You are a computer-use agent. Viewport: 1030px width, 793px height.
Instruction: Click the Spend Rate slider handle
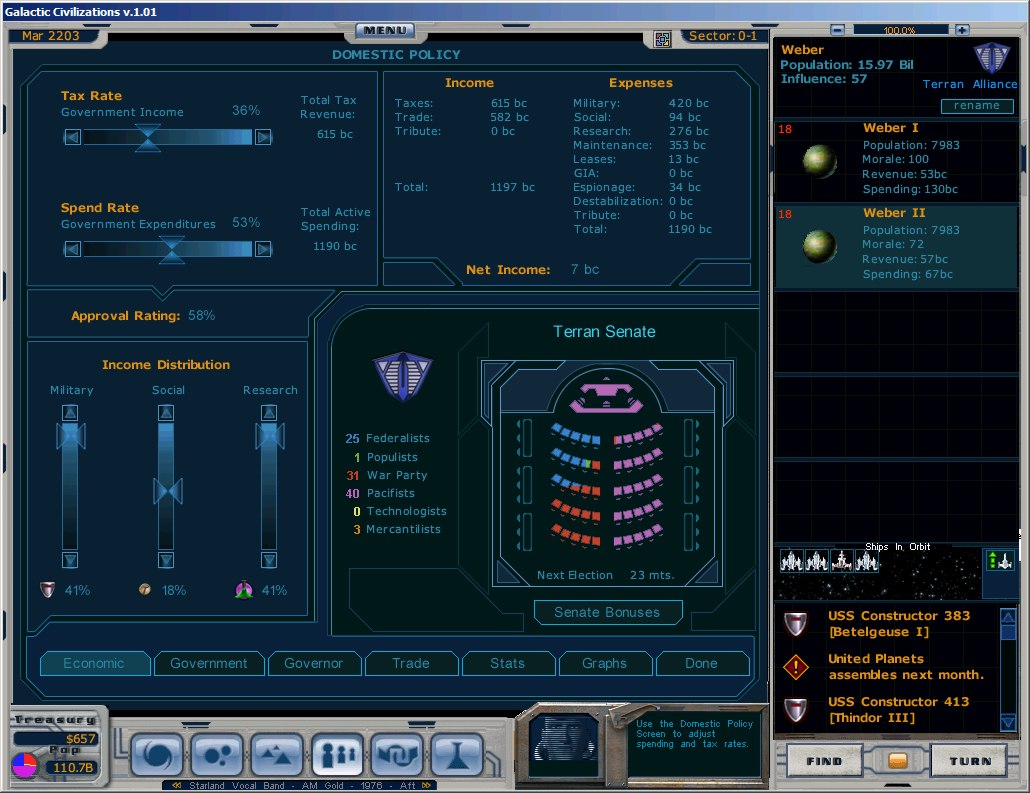tap(172, 250)
